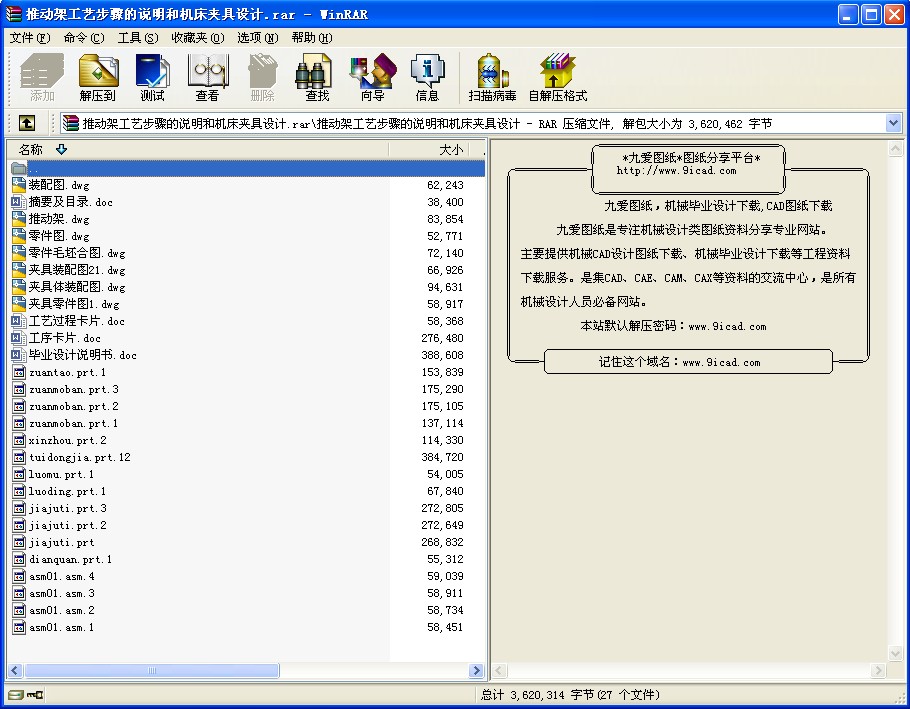Click the parent folder ".." entry
This screenshot has height=709, width=910.
point(33,168)
